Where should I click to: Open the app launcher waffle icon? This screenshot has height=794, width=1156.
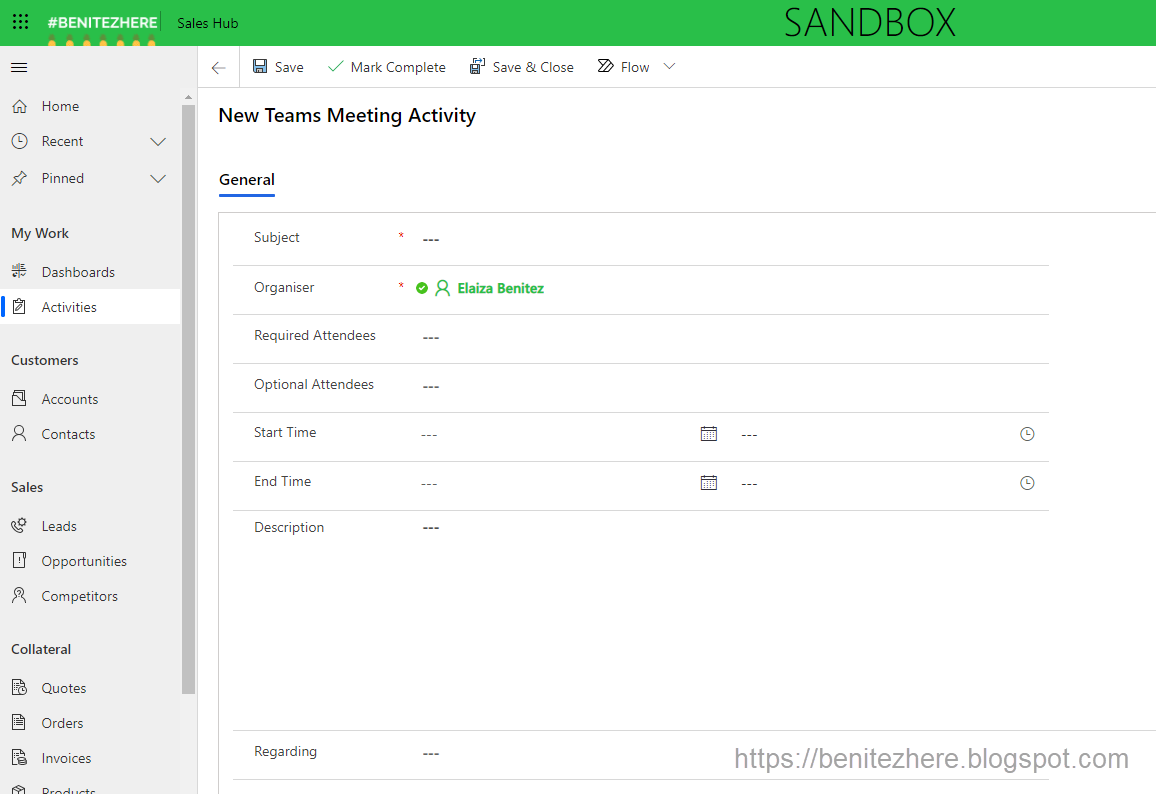pos(20,22)
